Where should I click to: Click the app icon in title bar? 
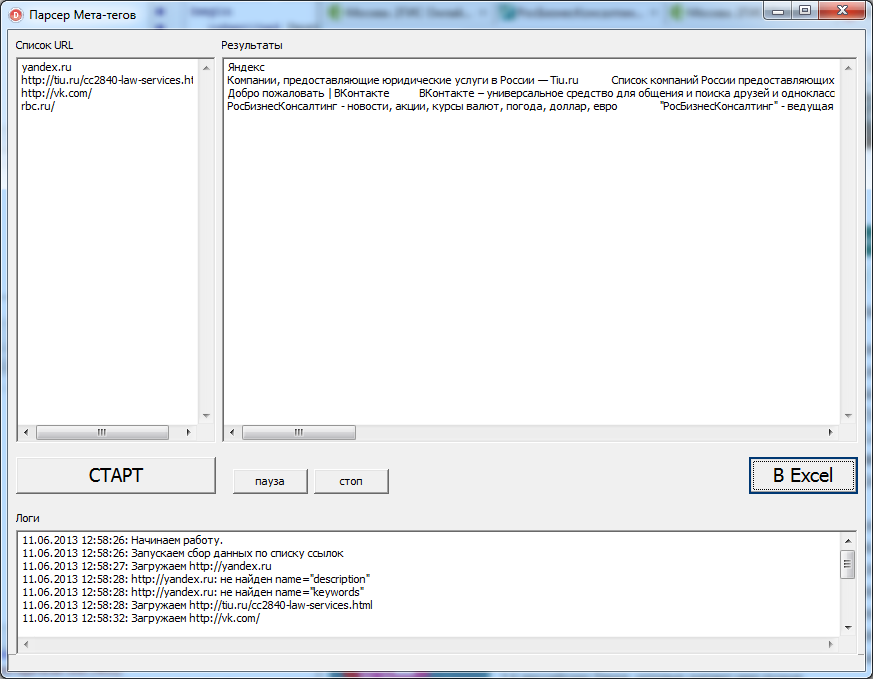coord(16,15)
